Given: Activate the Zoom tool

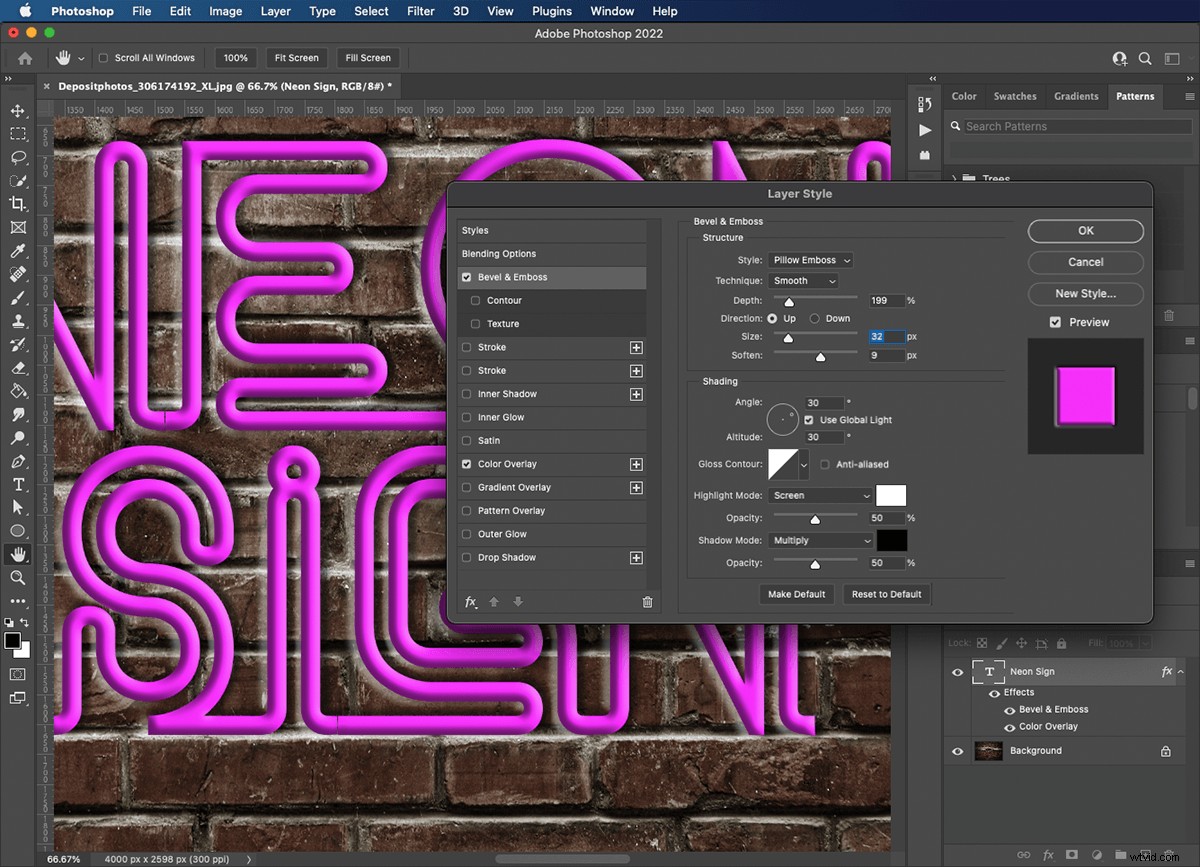Looking at the screenshot, I should (15, 578).
